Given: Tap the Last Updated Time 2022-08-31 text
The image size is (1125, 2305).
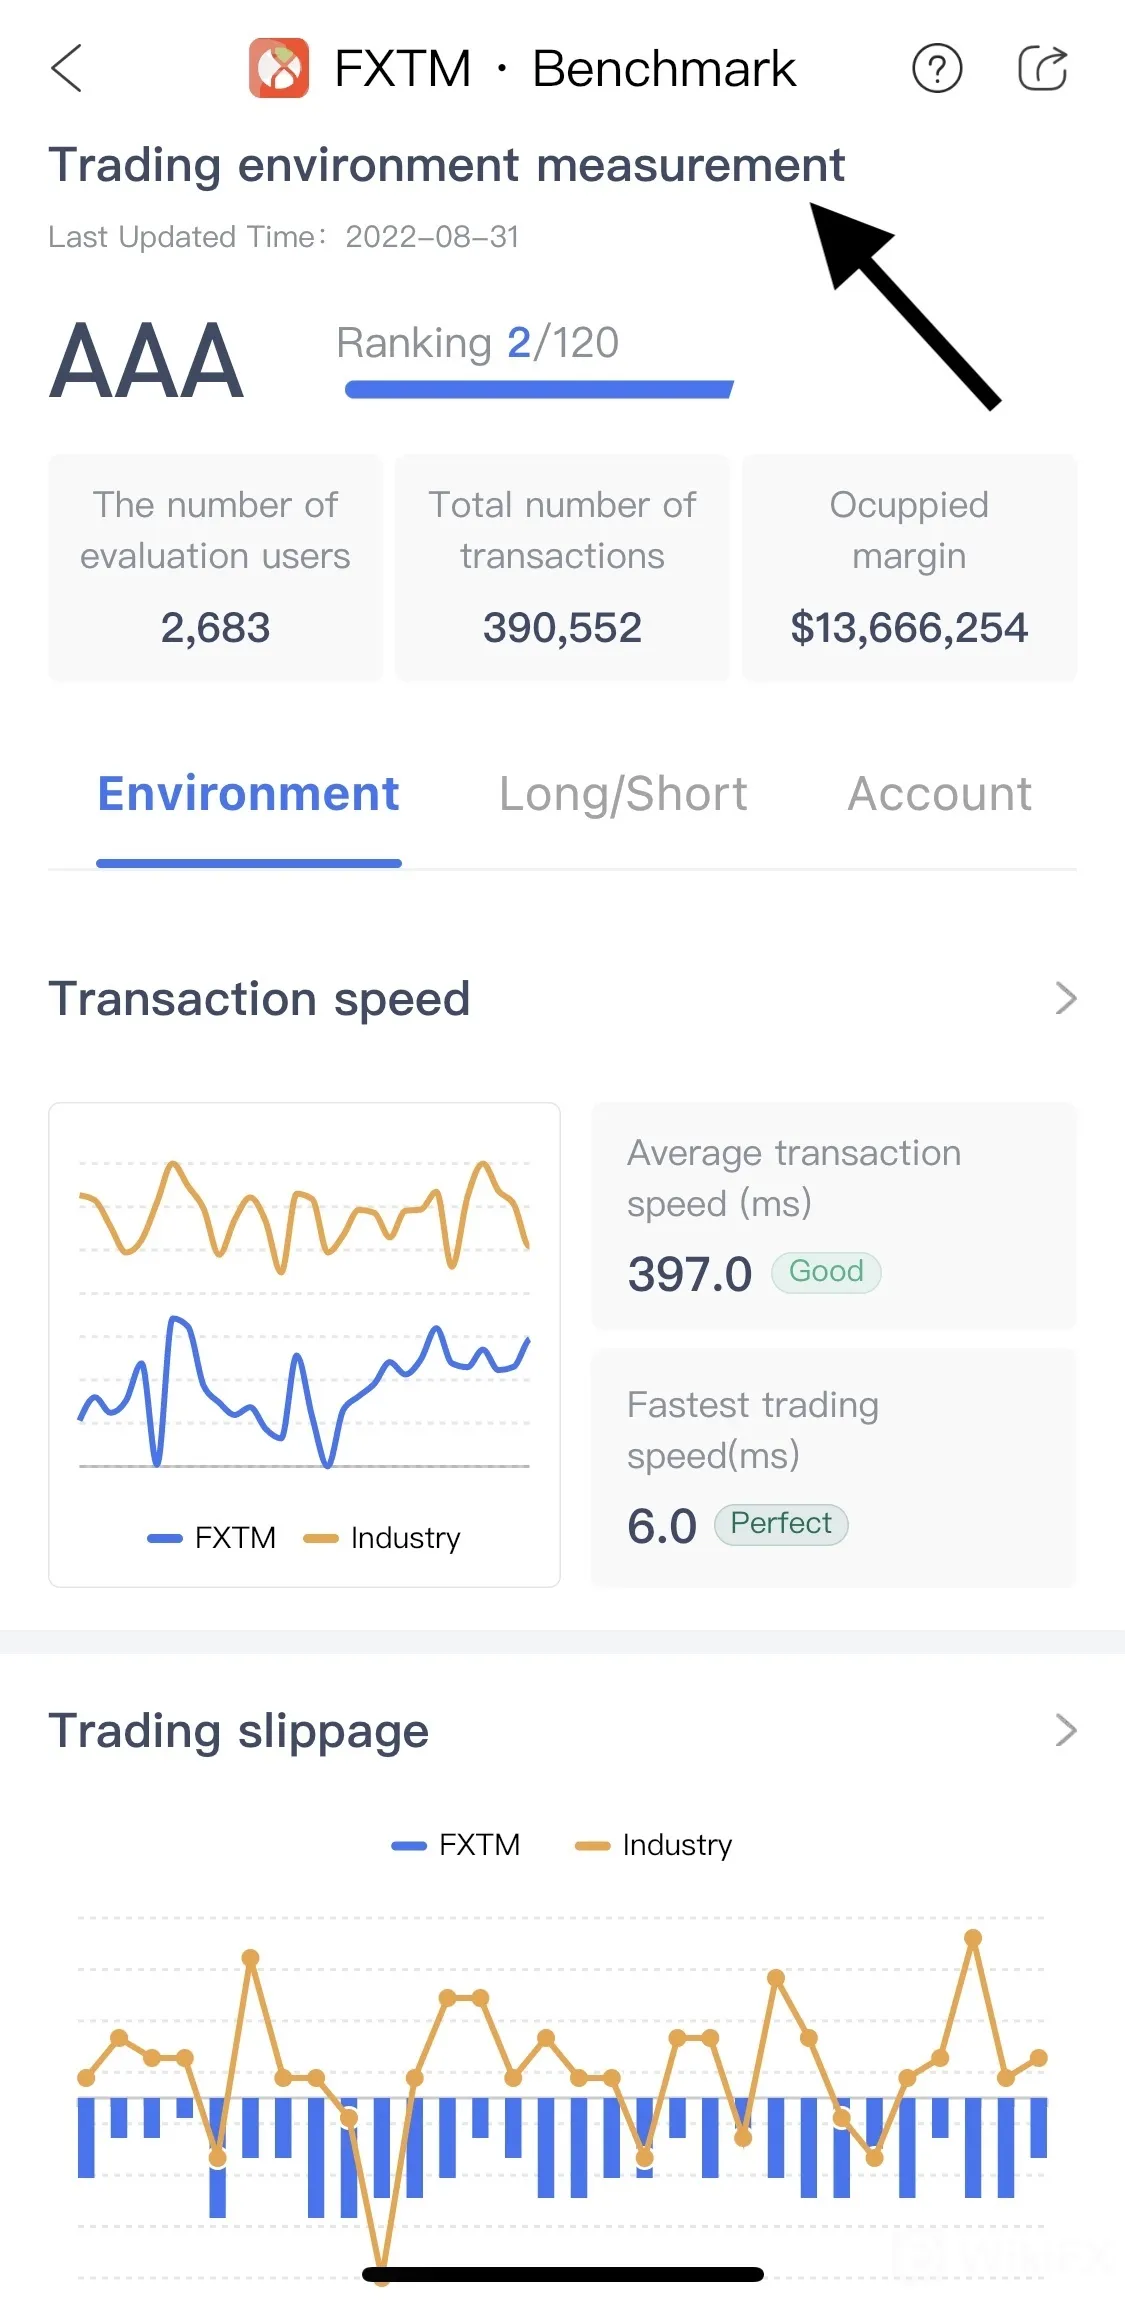Looking at the screenshot, I should click(284, 237).
